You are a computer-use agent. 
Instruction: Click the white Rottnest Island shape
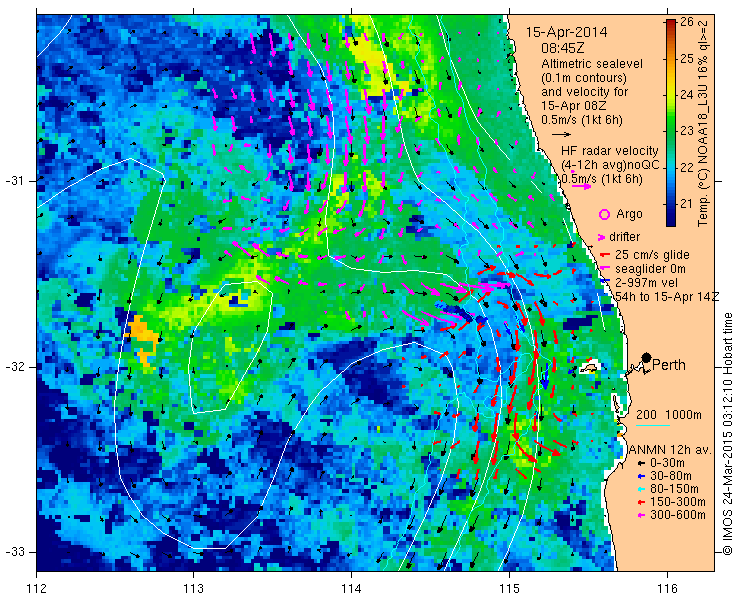pyautogui.click(x=588, y=366)
